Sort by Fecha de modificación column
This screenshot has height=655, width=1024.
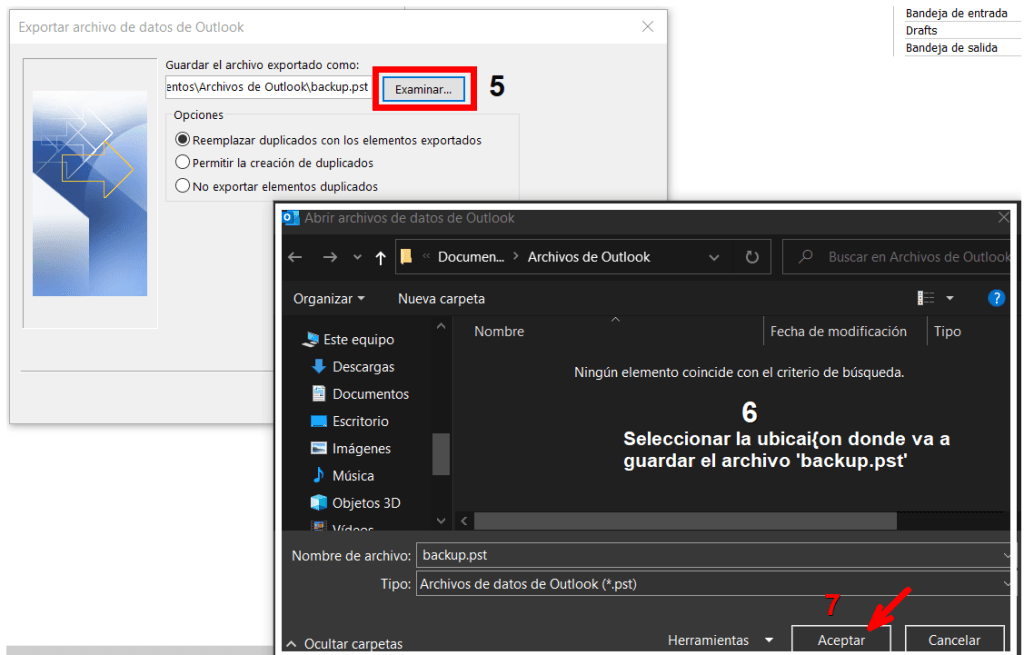click(x=838, y=331)
